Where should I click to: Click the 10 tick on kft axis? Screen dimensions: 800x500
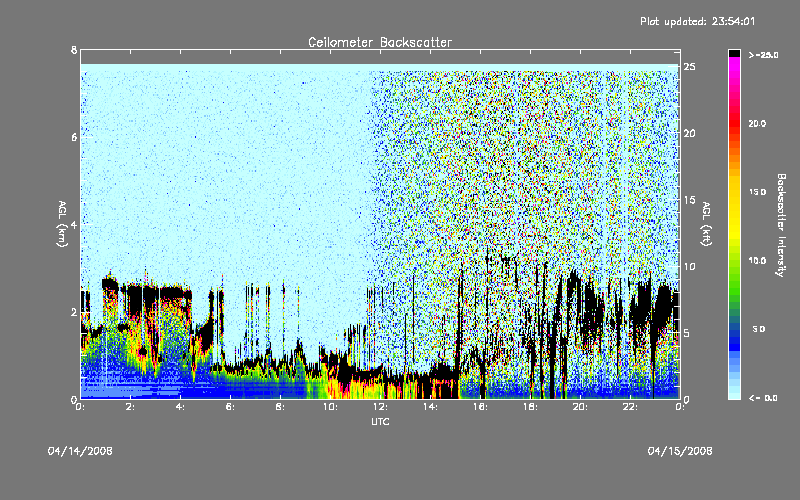(689, 266)
